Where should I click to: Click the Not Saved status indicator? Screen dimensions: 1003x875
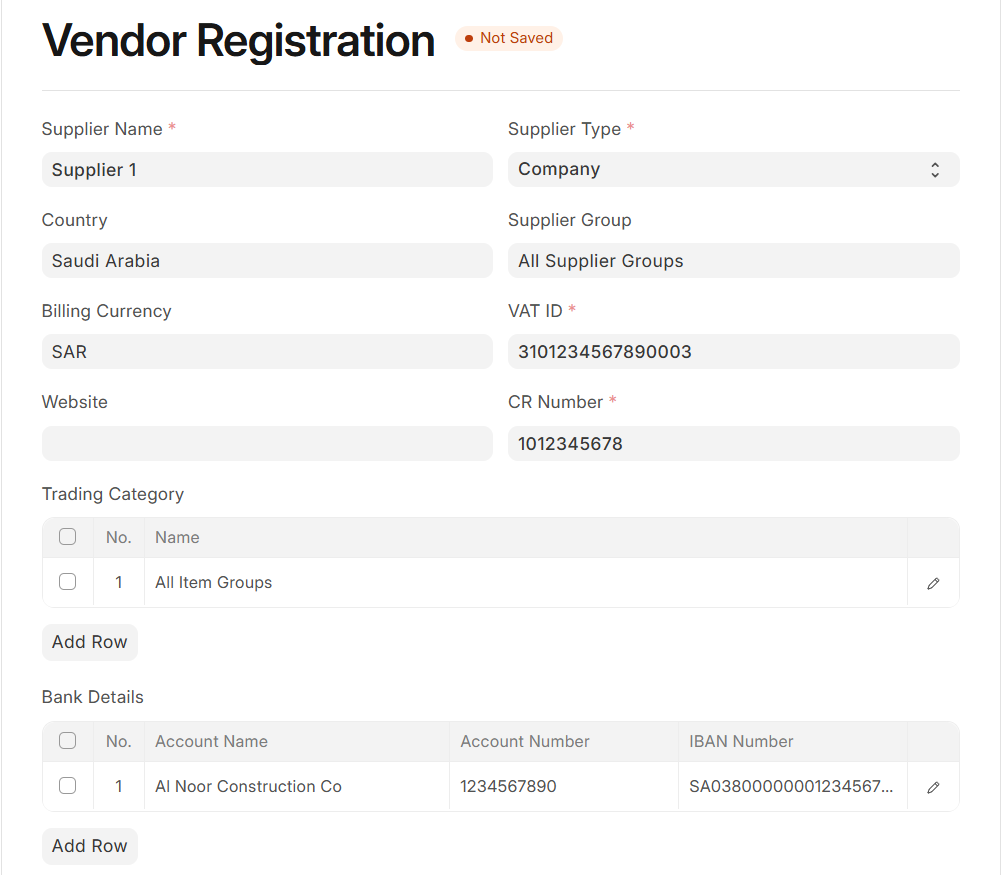509,38
